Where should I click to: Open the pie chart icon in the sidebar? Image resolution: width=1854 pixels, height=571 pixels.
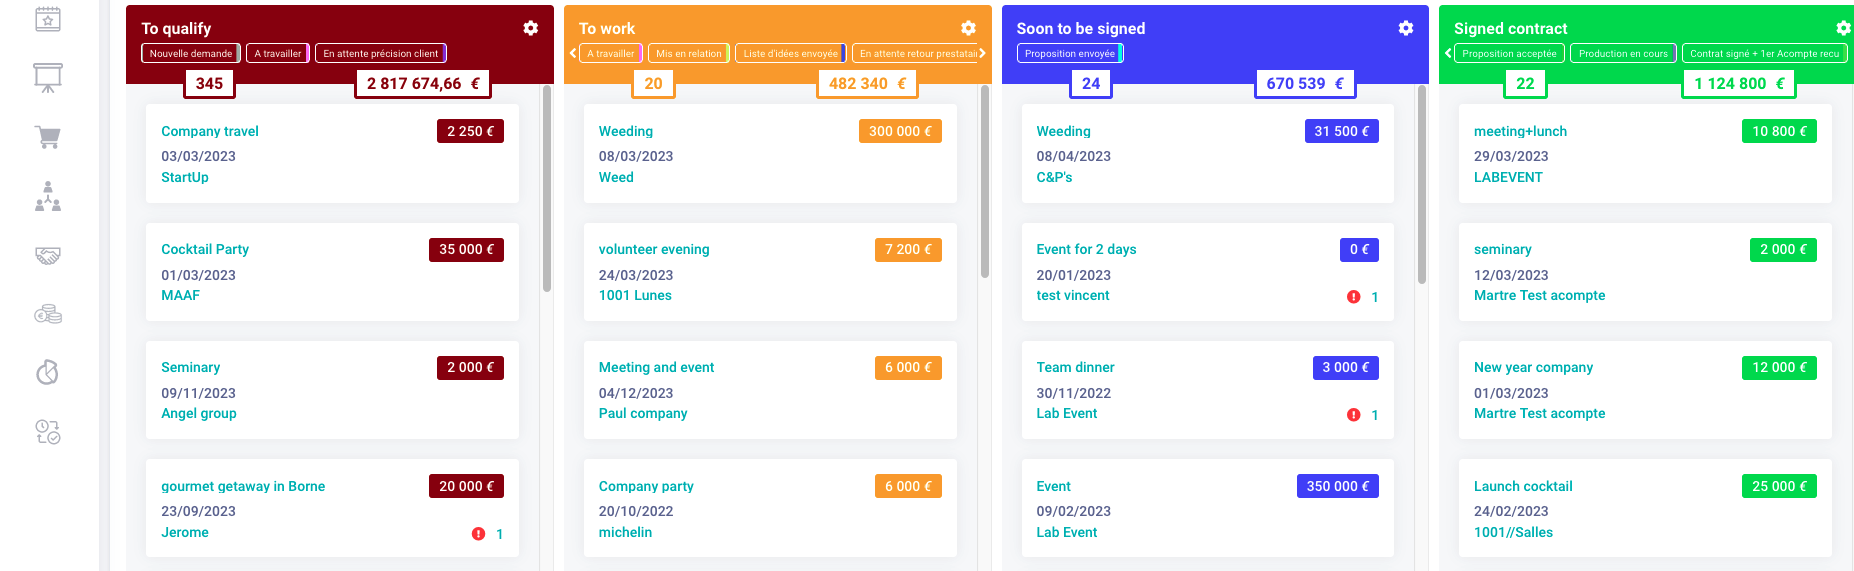click(x=48, y=373)
